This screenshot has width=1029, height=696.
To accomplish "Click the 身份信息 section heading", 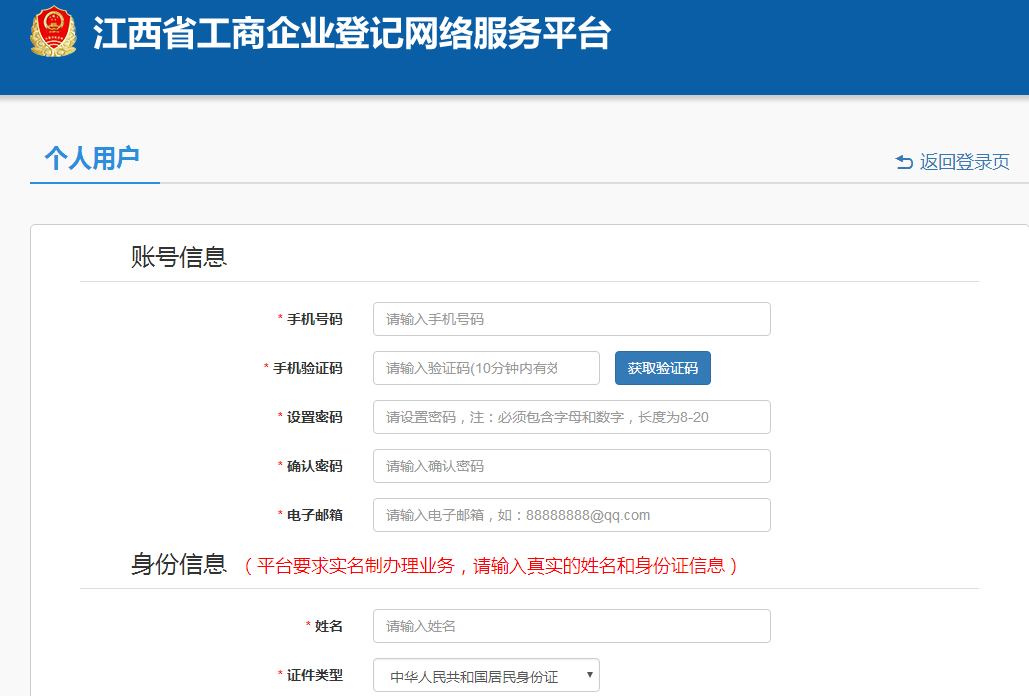I will click(178, 564).
